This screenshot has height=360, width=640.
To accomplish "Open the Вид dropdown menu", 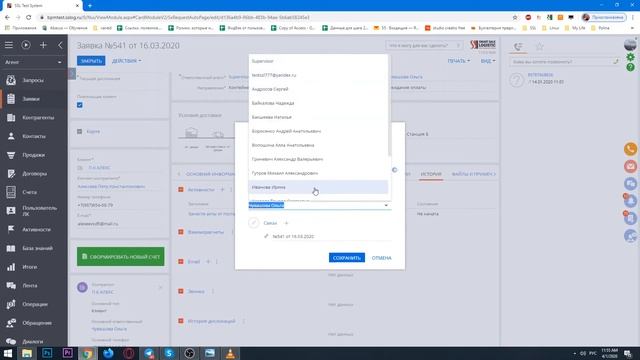I will click(x=488, y=61).
